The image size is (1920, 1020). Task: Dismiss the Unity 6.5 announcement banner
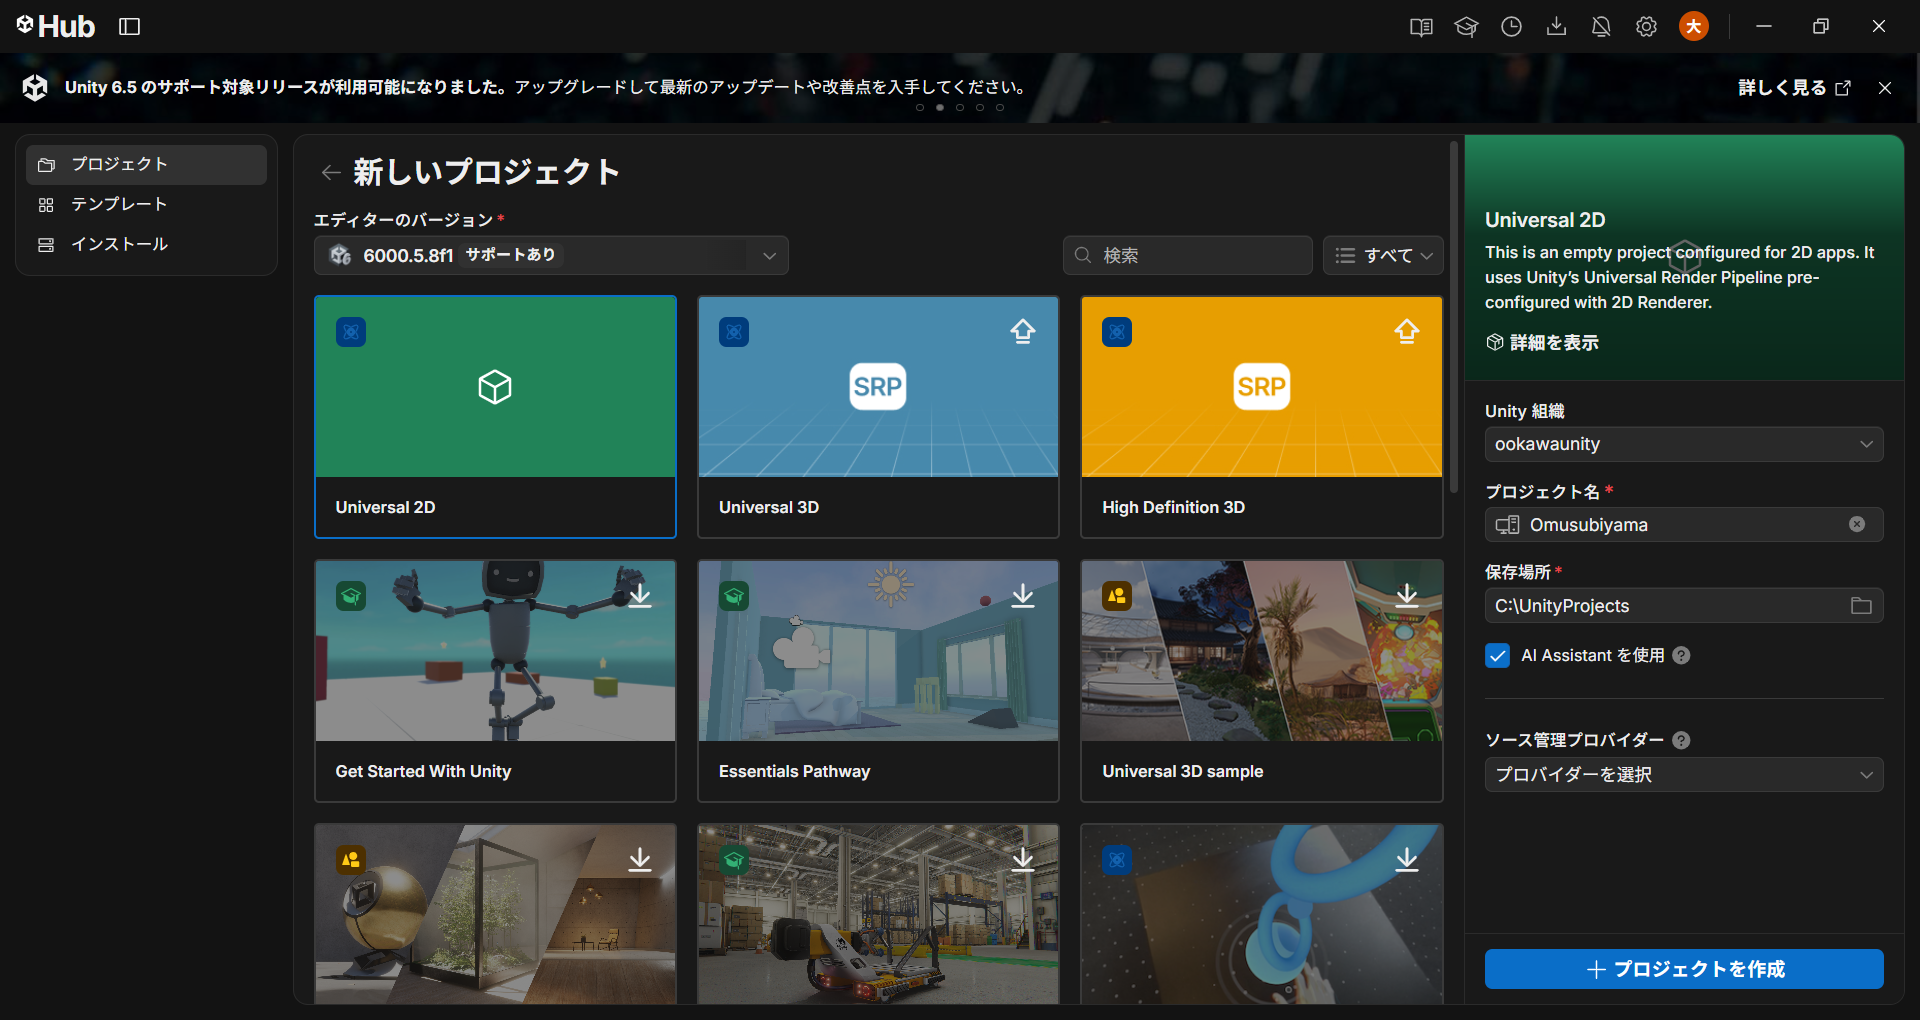tap(1885, 88)
